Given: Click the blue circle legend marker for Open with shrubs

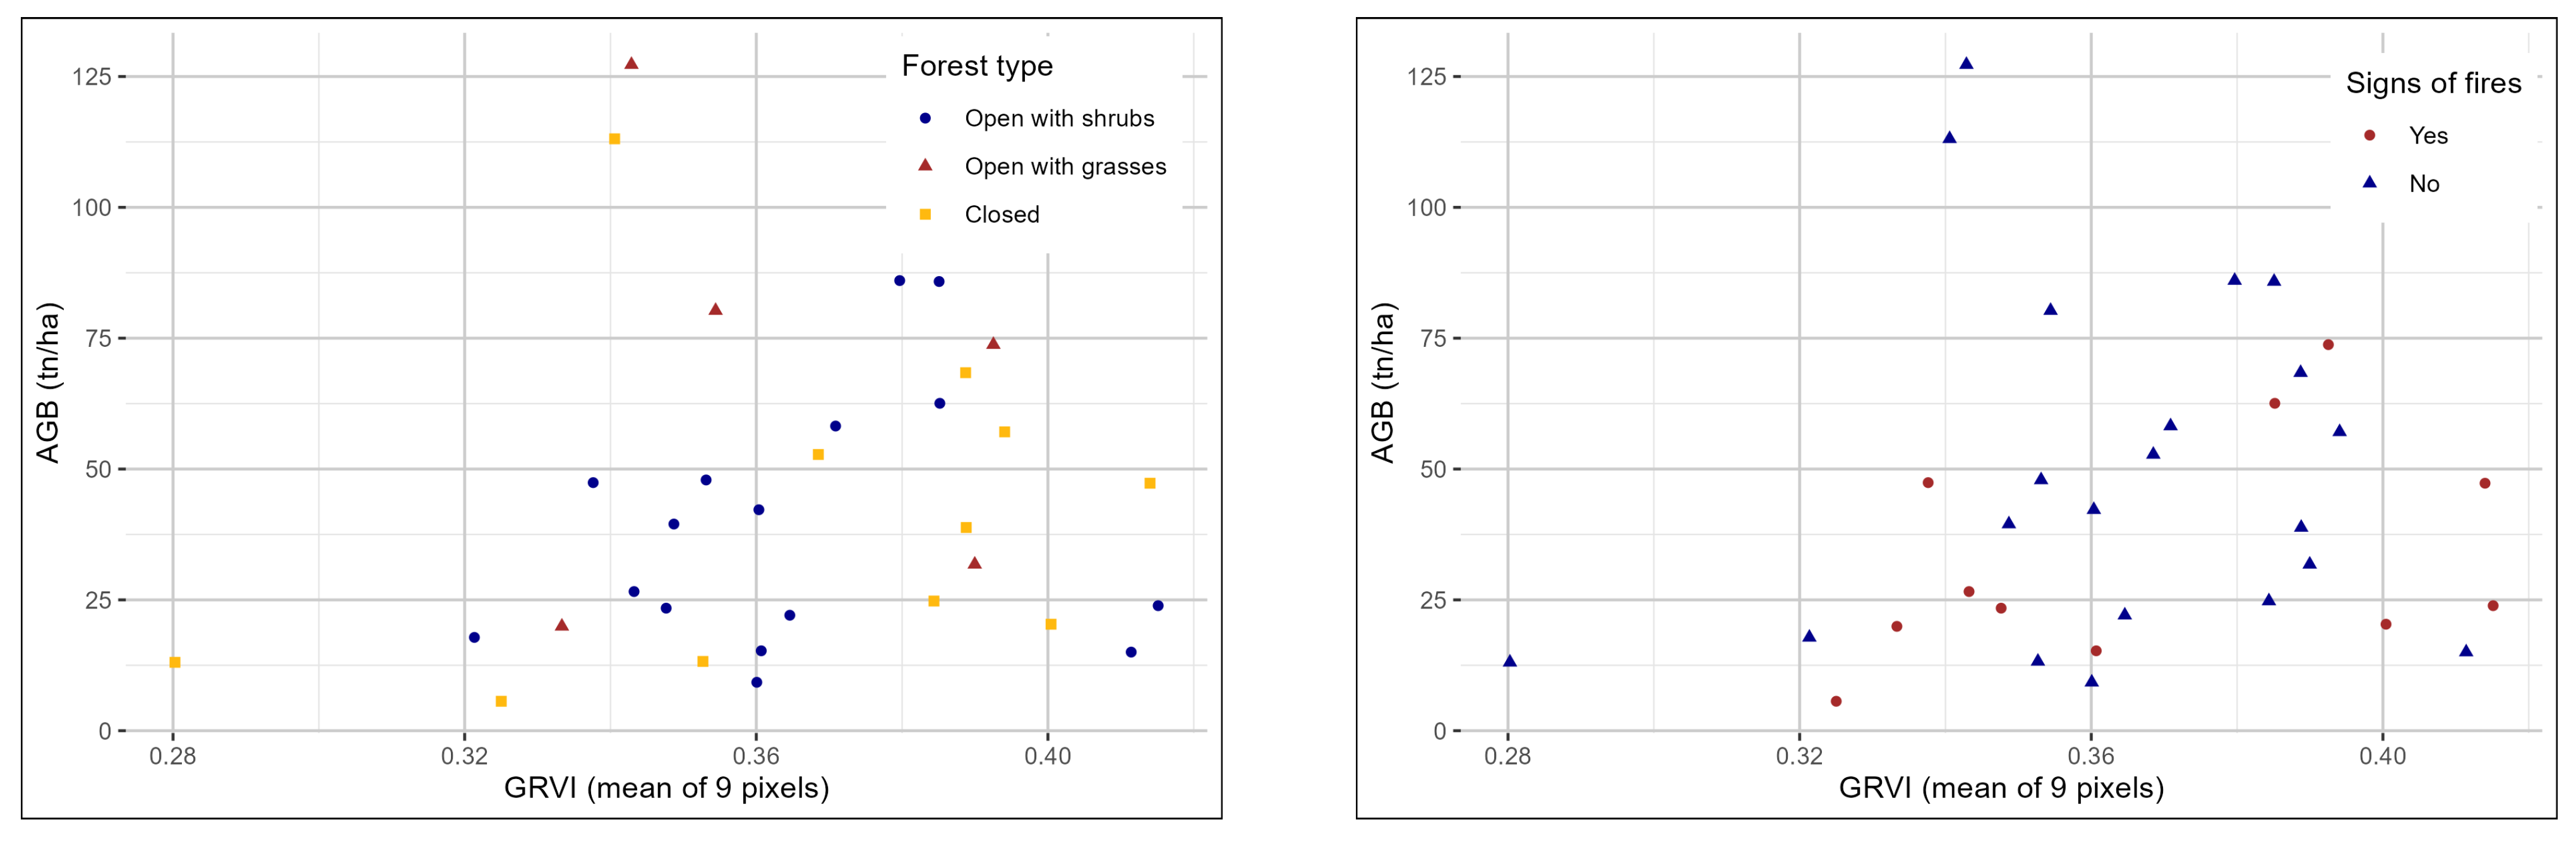Looking at the screenshot, I should (x=925, y=118).
